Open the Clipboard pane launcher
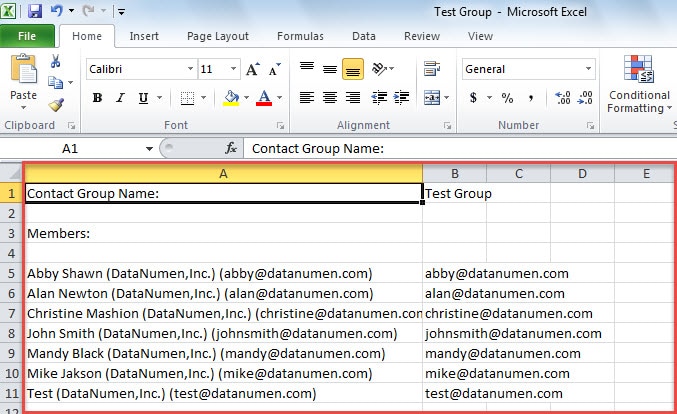The image size is (677, 414). 71,126
